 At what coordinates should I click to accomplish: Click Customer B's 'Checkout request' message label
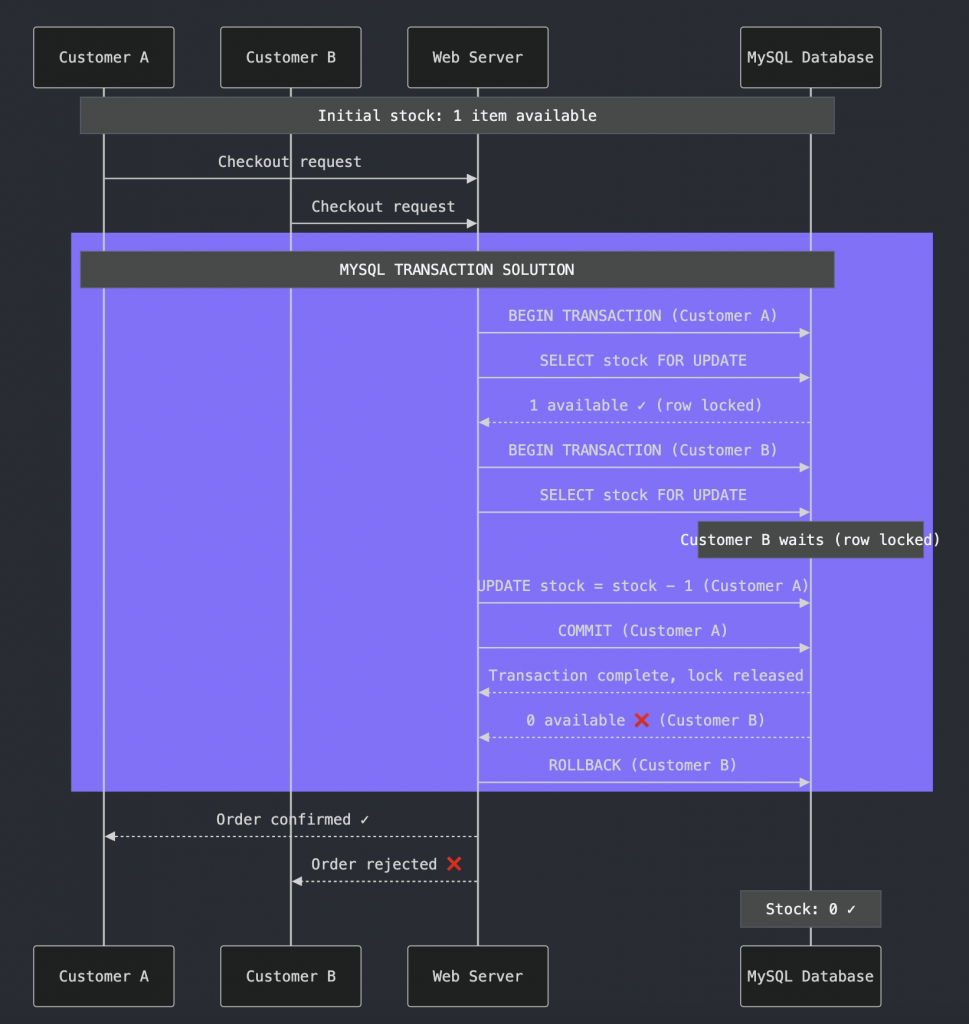[383, 207]
